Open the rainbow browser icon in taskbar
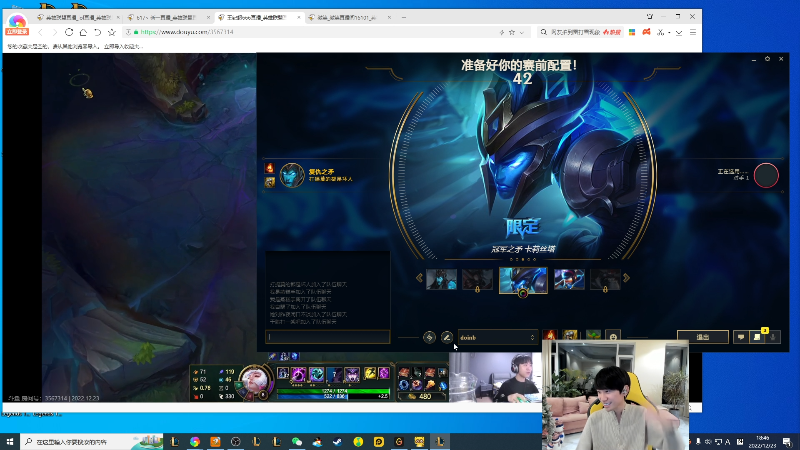Image resolution: width=800 pixels, height=450 pixels. [195, 442]
